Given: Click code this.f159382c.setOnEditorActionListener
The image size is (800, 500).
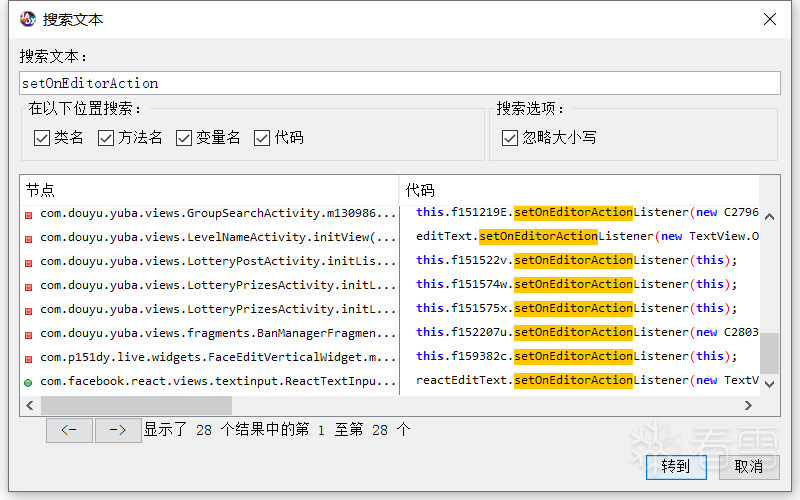Looking at the screenshot, I should [577, 356].
